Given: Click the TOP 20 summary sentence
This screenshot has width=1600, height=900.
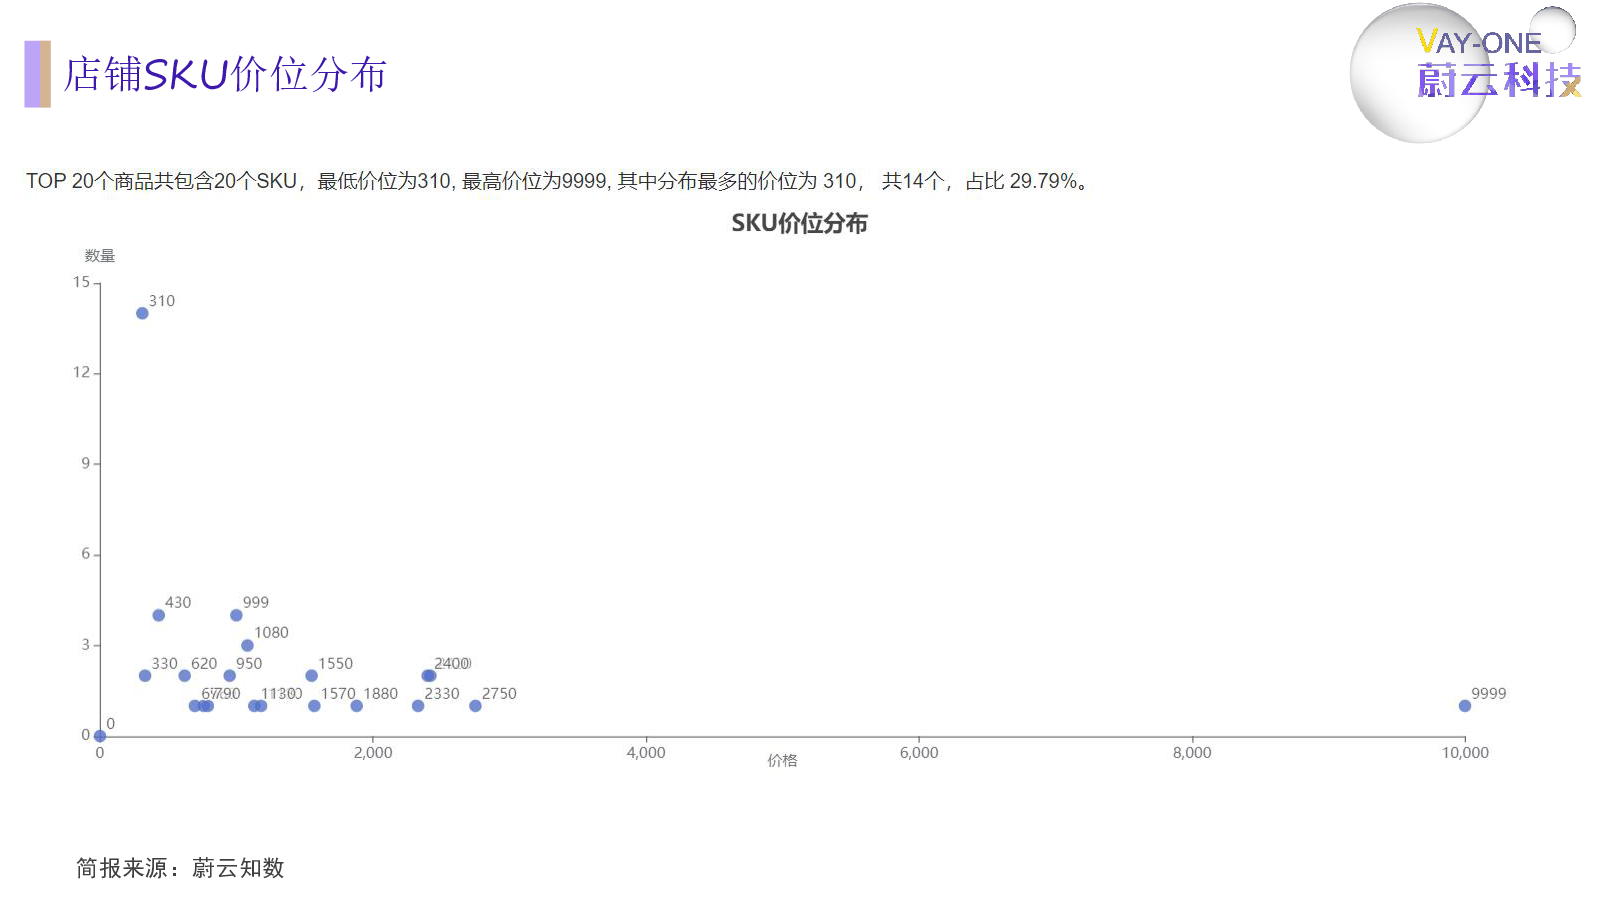Looking at the screenshot, I should tap(555, 182).
